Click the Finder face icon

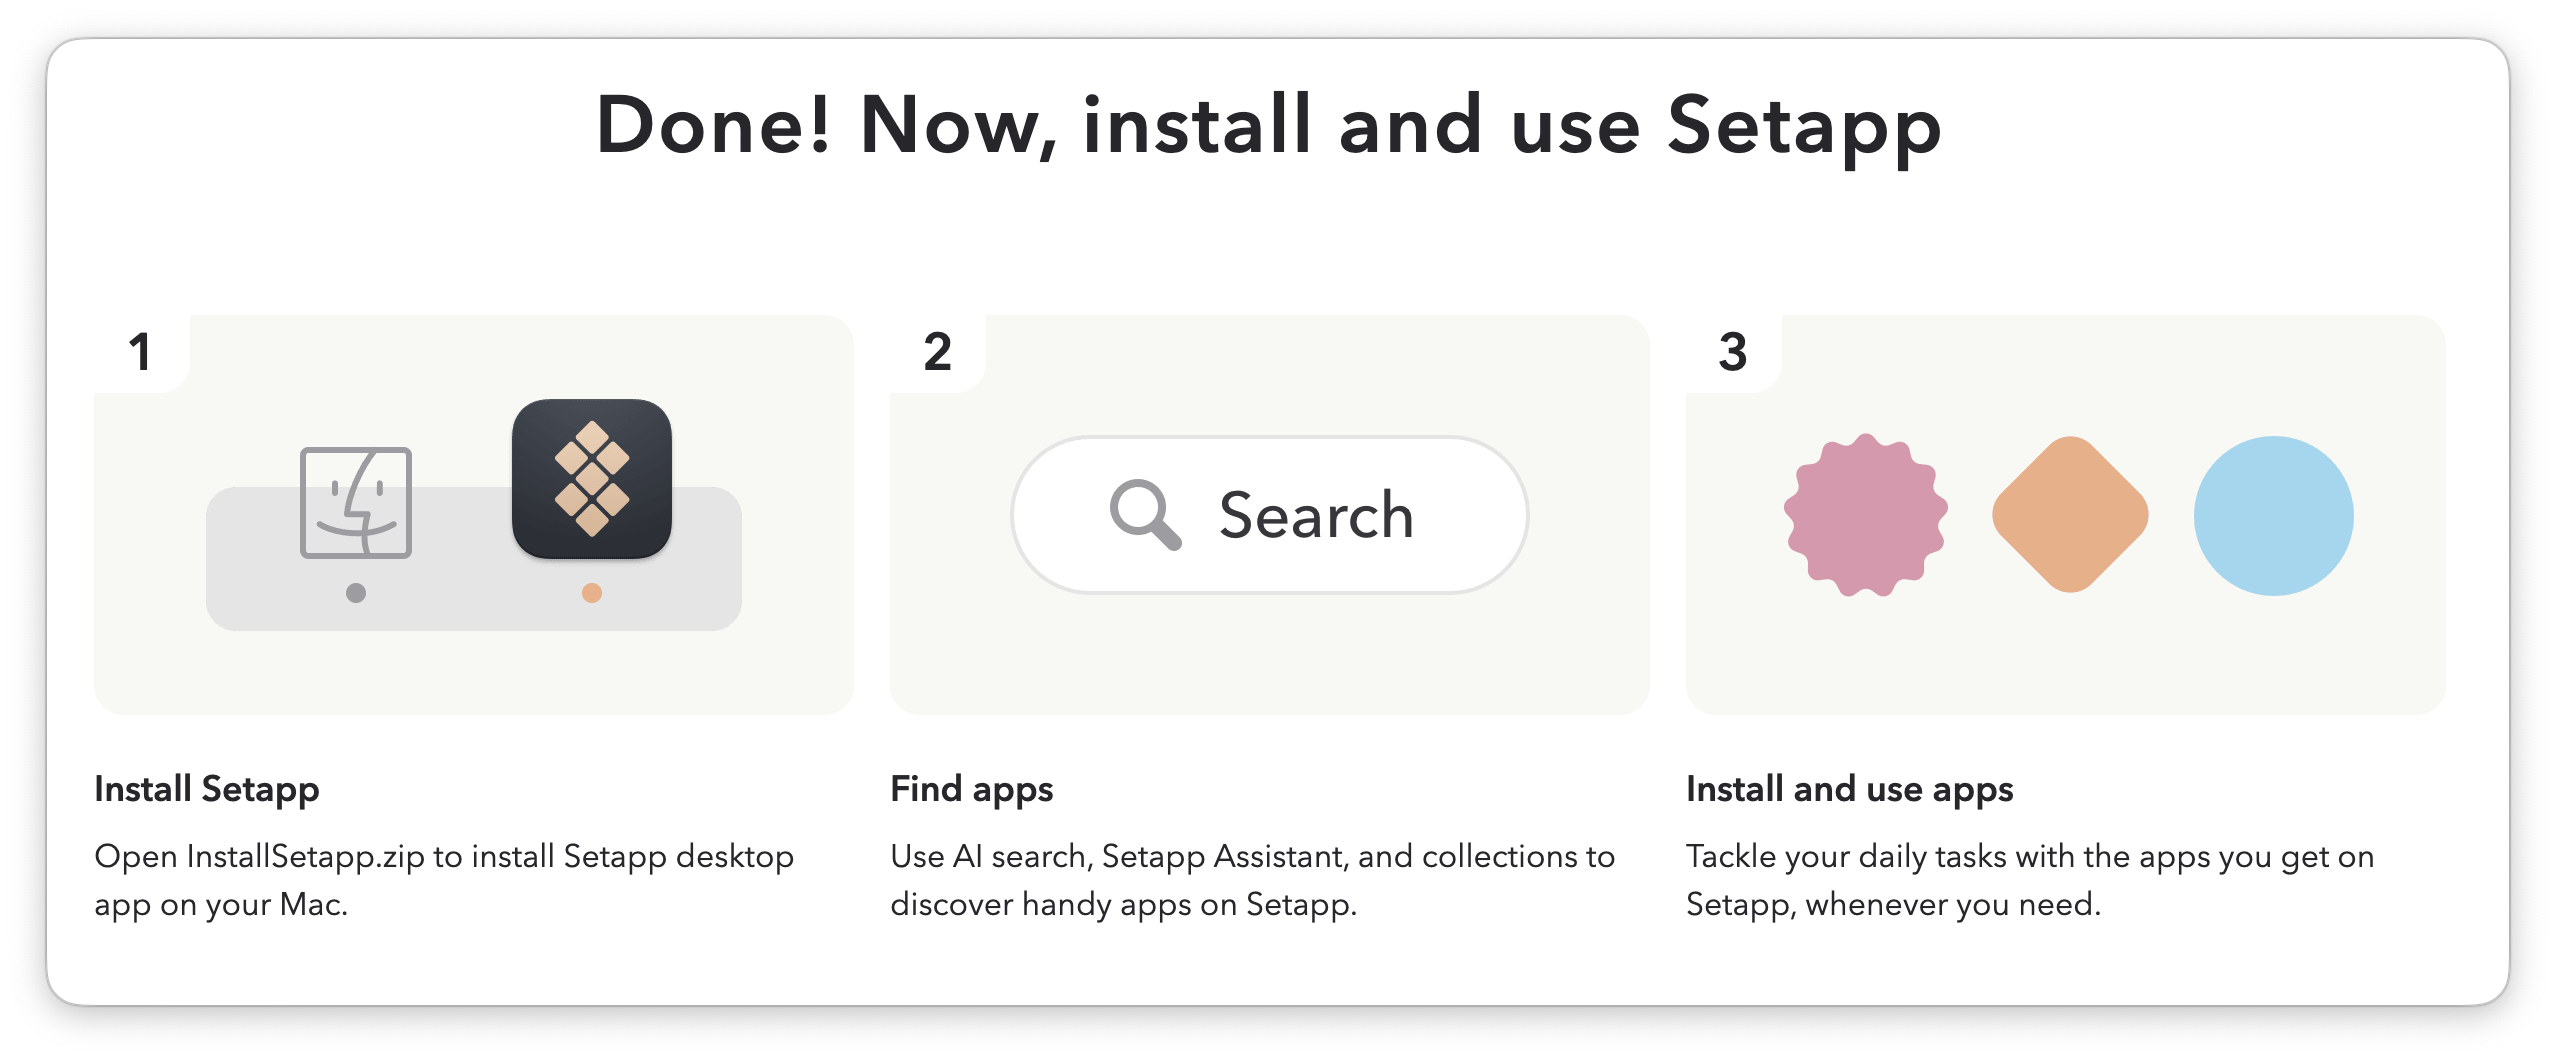pyautogui.click(x=356, y=502)
